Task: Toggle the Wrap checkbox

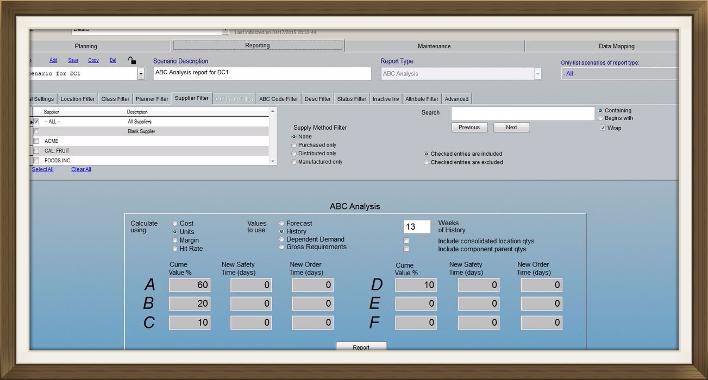Action: click(603, 128)
